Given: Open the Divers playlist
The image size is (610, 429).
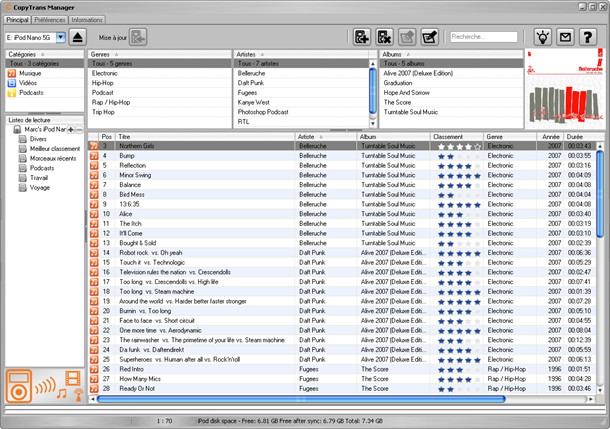Looking at the screenshot, I should (38, 139).
